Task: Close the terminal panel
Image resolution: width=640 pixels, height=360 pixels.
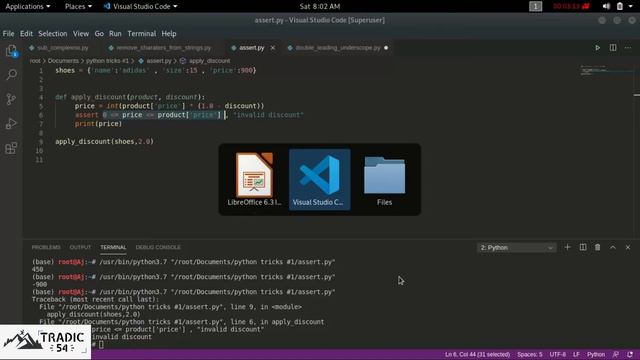Action: [628, 247]
